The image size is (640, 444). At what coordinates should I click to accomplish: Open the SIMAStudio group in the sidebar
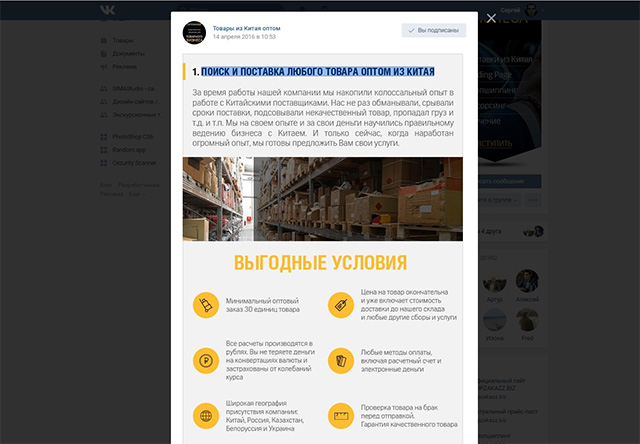[x=134, y=89]
